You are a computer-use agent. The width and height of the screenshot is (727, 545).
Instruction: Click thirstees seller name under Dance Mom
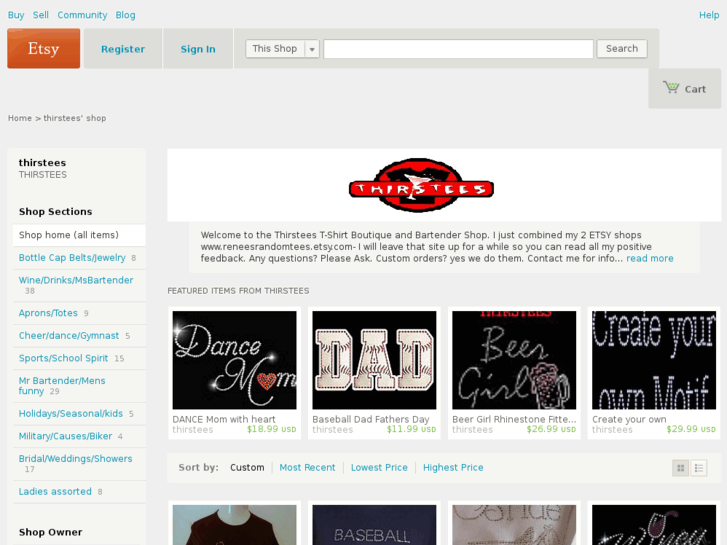(193, 430)
